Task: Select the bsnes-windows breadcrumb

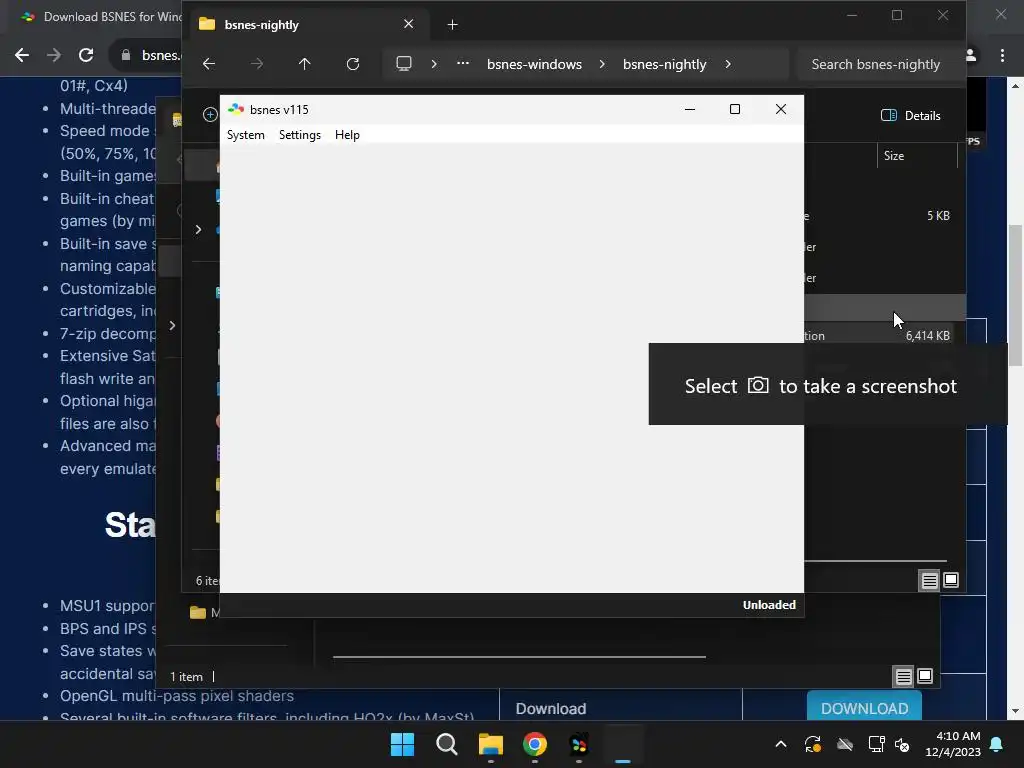Action: [534, 64]
